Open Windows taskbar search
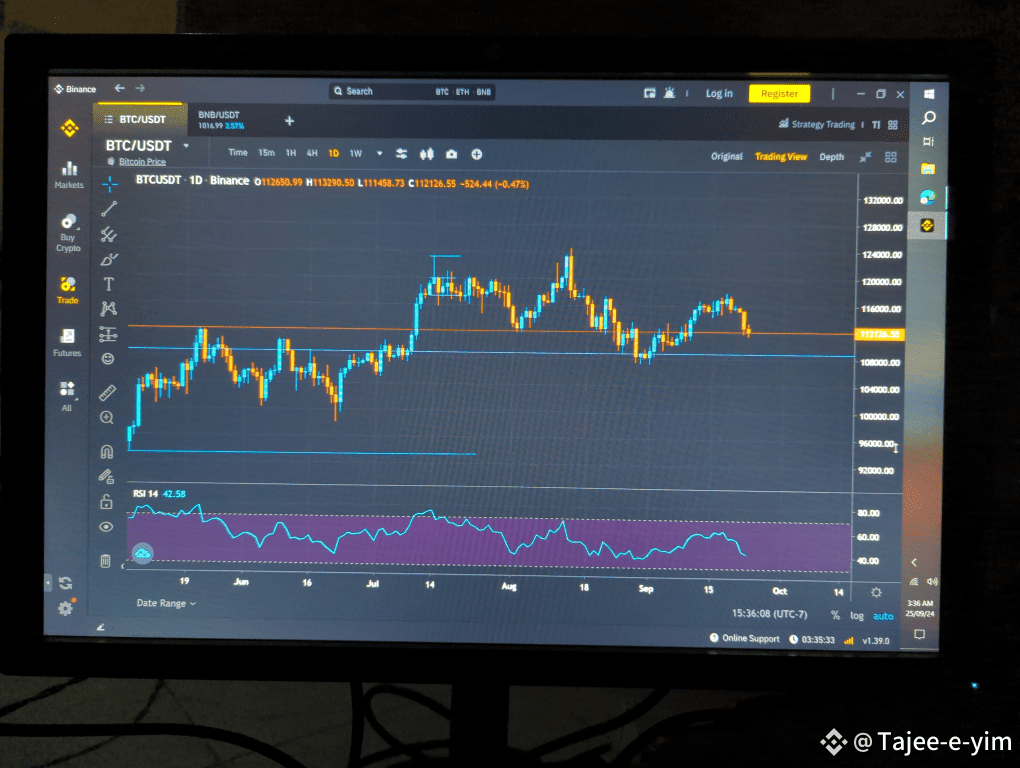This screenshot has width=1020, height=768. 929,118
